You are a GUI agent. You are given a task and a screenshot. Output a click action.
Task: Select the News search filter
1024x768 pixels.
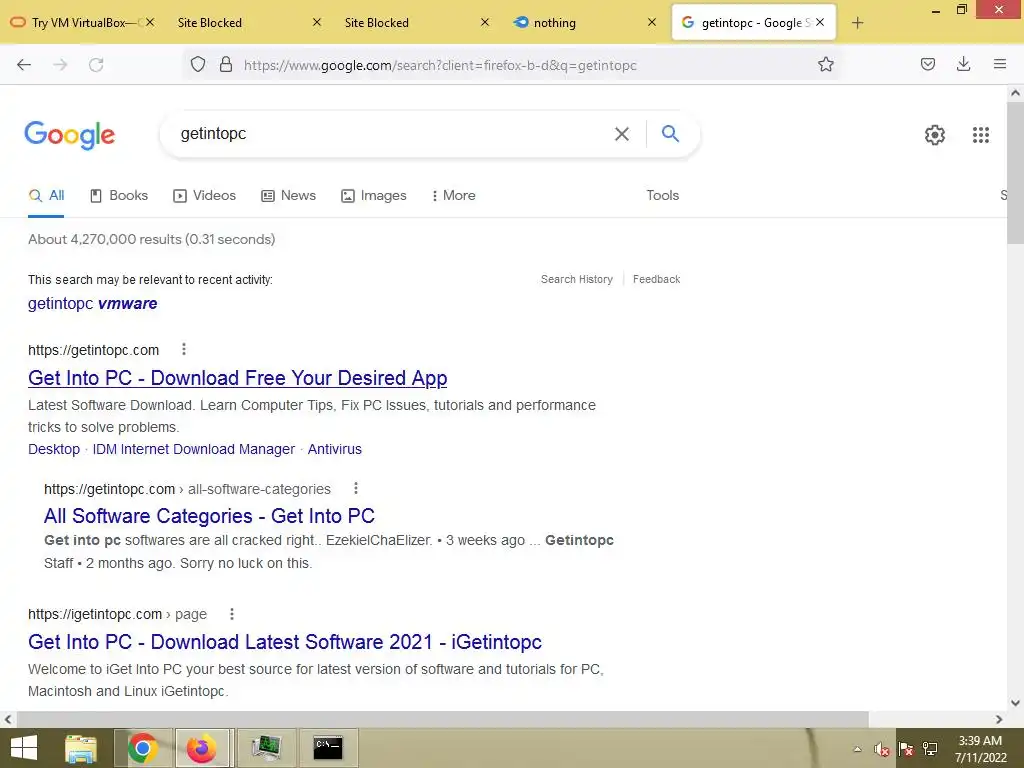(x=289, y=195)
